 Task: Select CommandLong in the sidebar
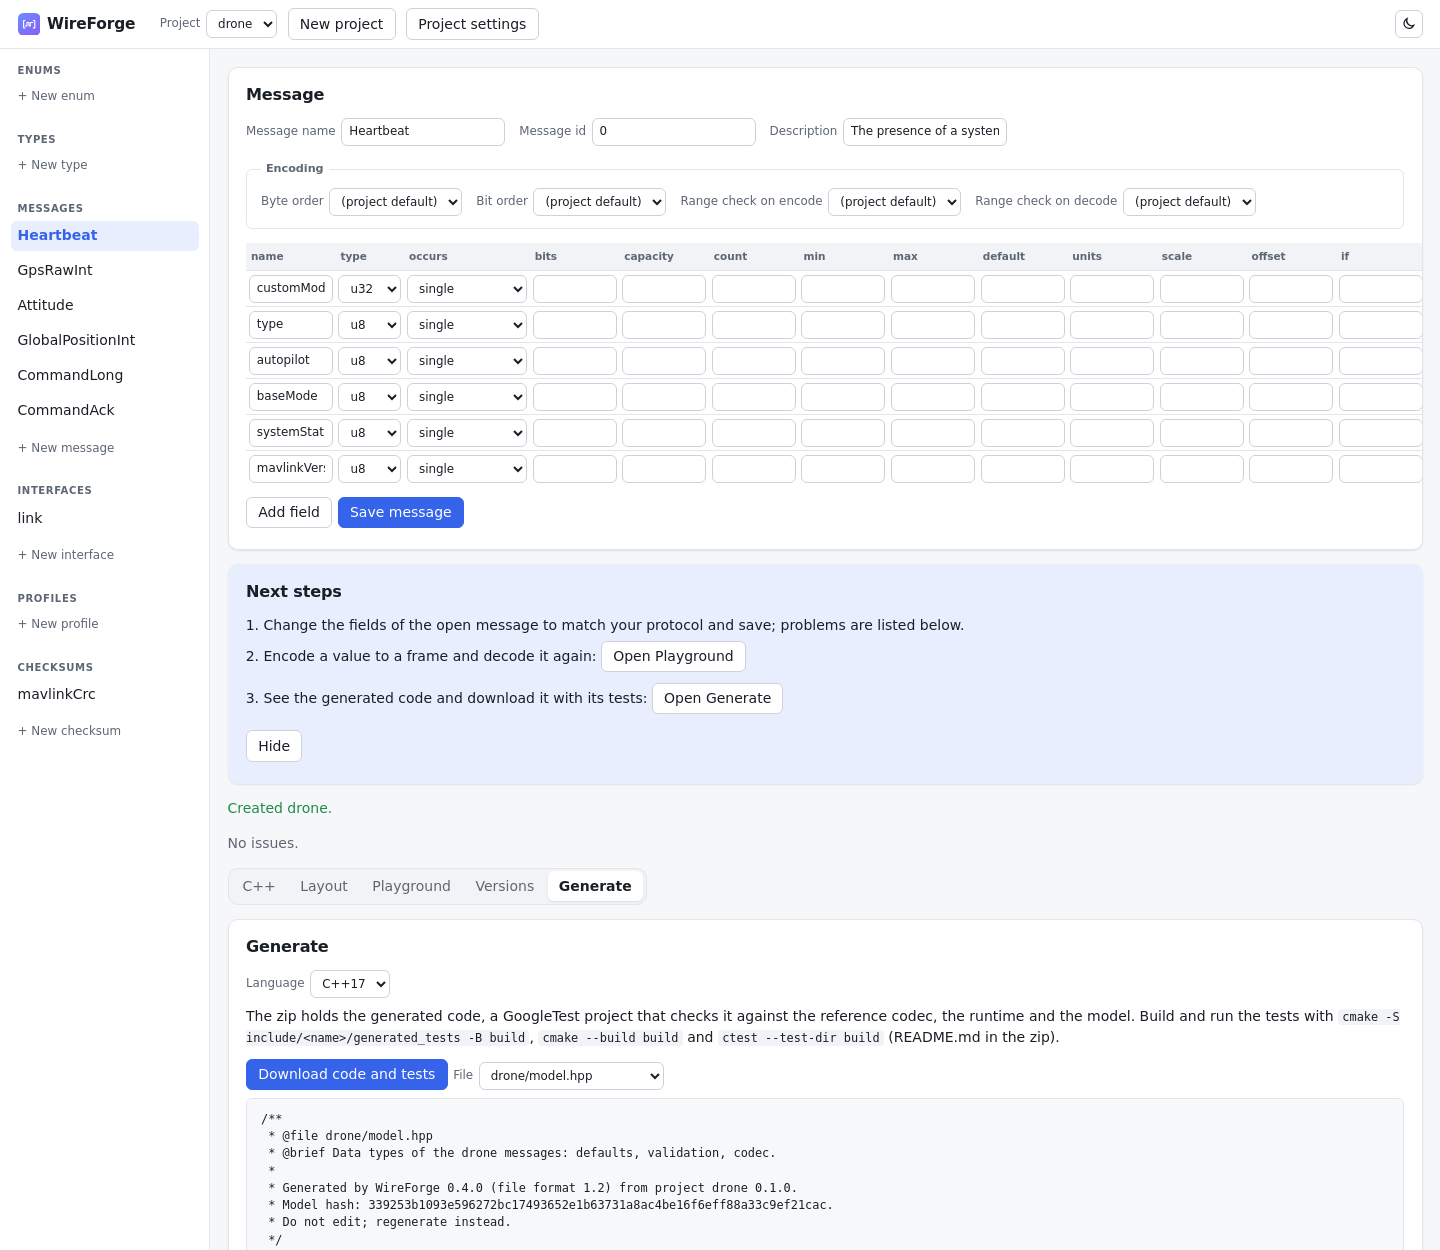[x=105, y=375]
